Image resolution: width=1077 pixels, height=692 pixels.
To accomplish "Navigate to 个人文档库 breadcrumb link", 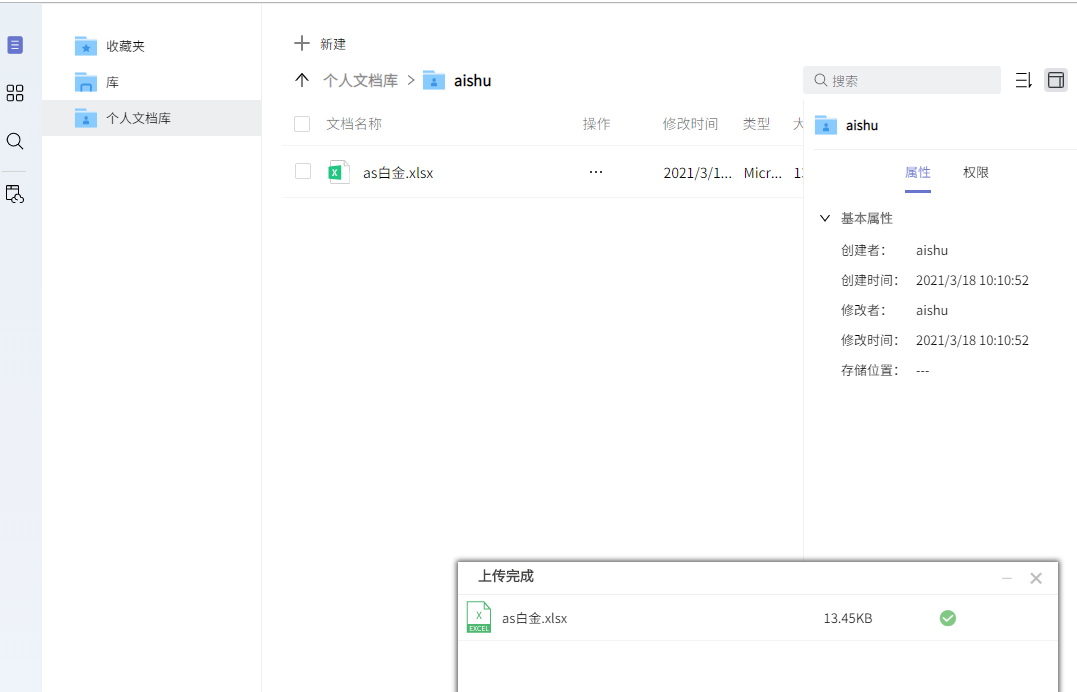I will (361, 80).
